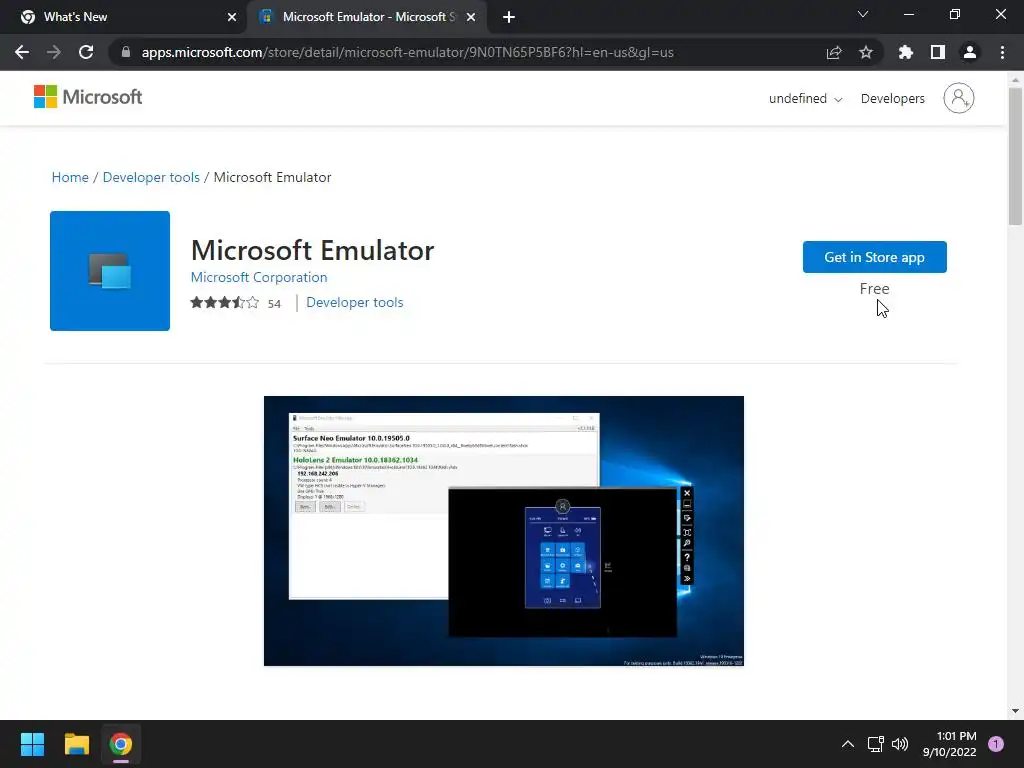
Task: Share this page using the share icon
Action: 834,52
